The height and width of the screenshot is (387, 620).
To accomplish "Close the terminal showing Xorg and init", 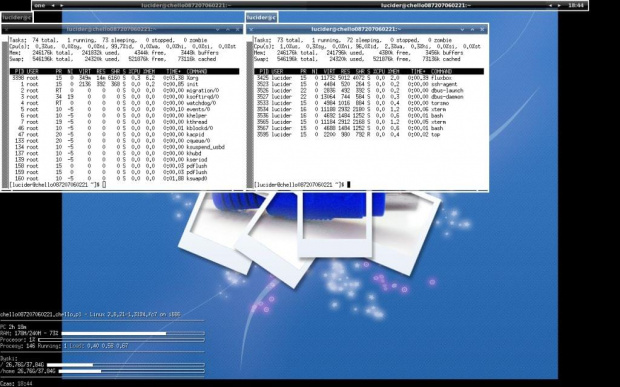I will (x=237, y=29).
